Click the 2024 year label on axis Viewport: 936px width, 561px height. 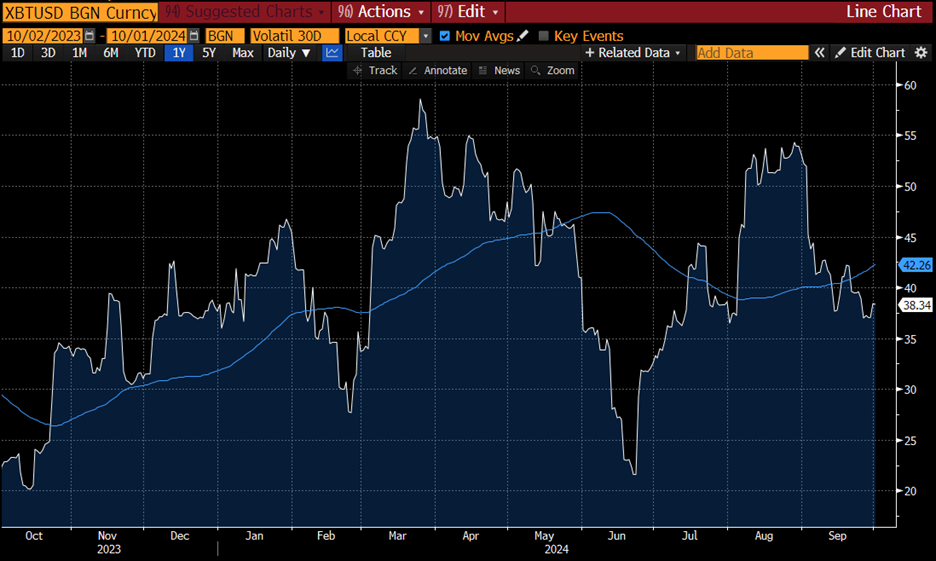point(556,549)
